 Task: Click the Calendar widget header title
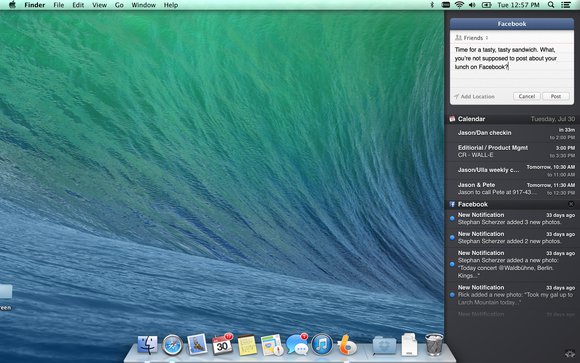(x=471, y=119)
